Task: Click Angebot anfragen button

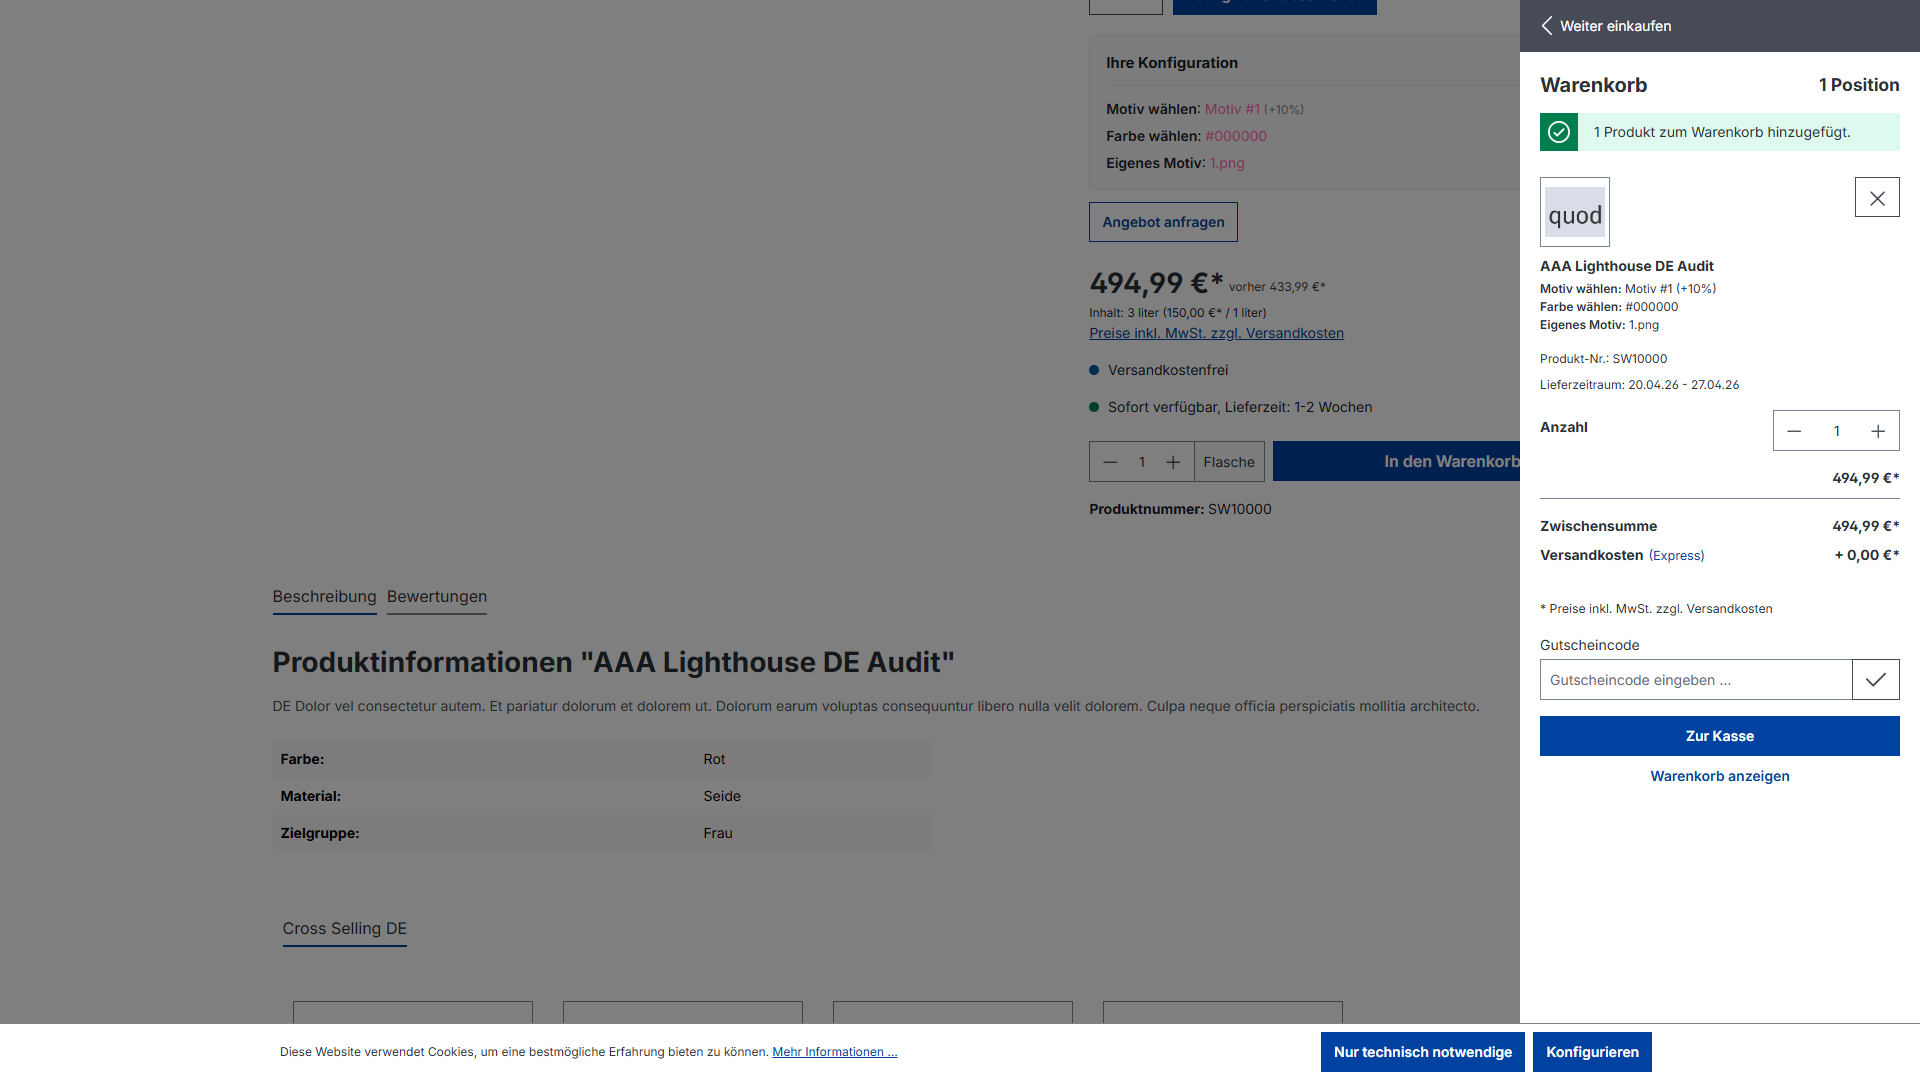Action: [1163, 222]
